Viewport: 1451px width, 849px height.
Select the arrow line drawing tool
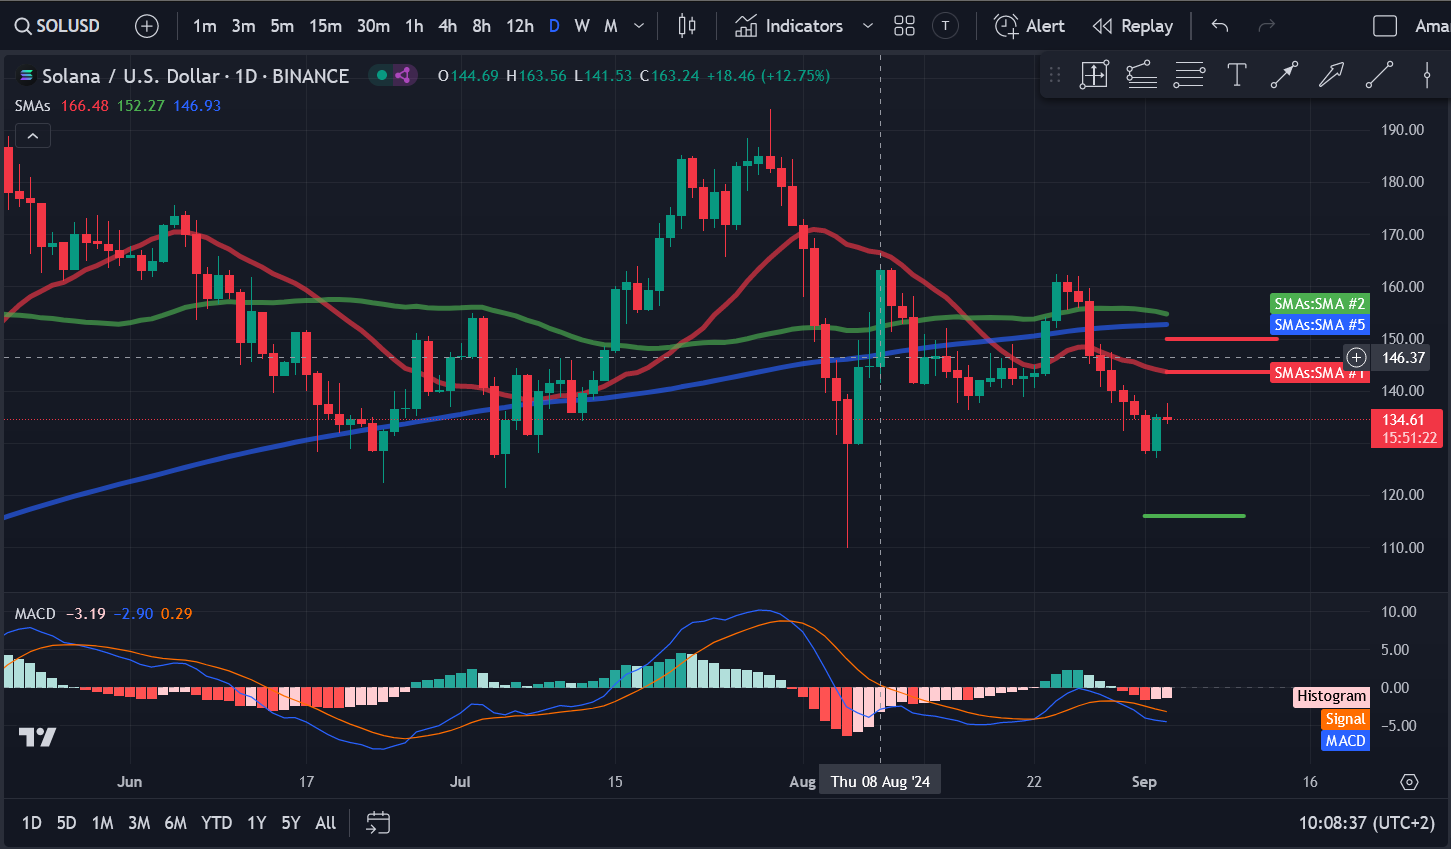1284,75
